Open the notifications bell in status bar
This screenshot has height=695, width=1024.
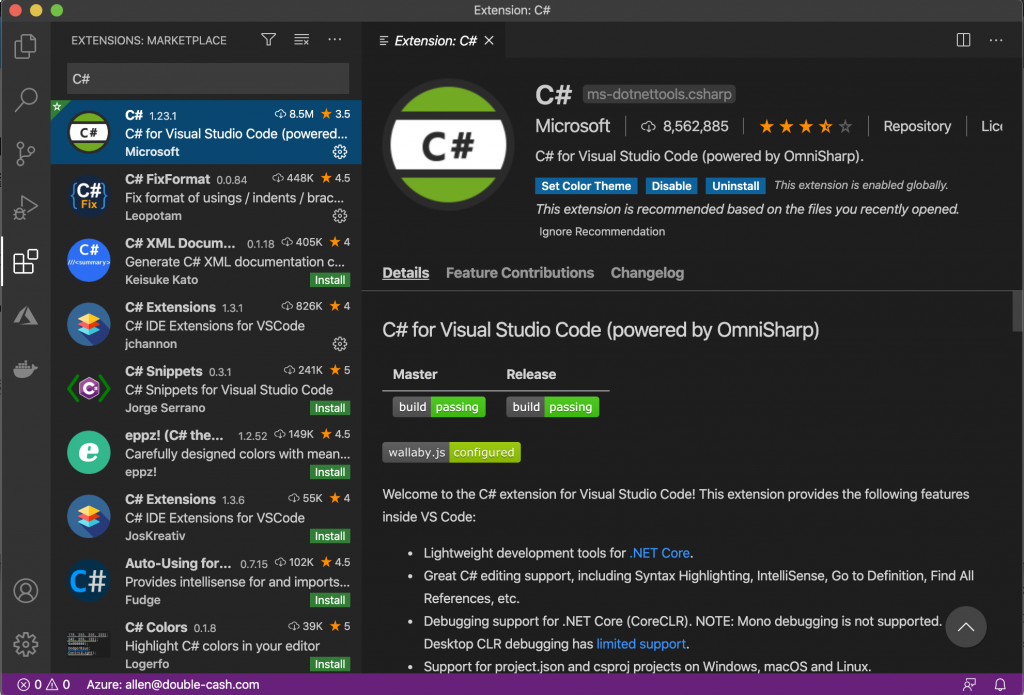click(x=999, y=685)
